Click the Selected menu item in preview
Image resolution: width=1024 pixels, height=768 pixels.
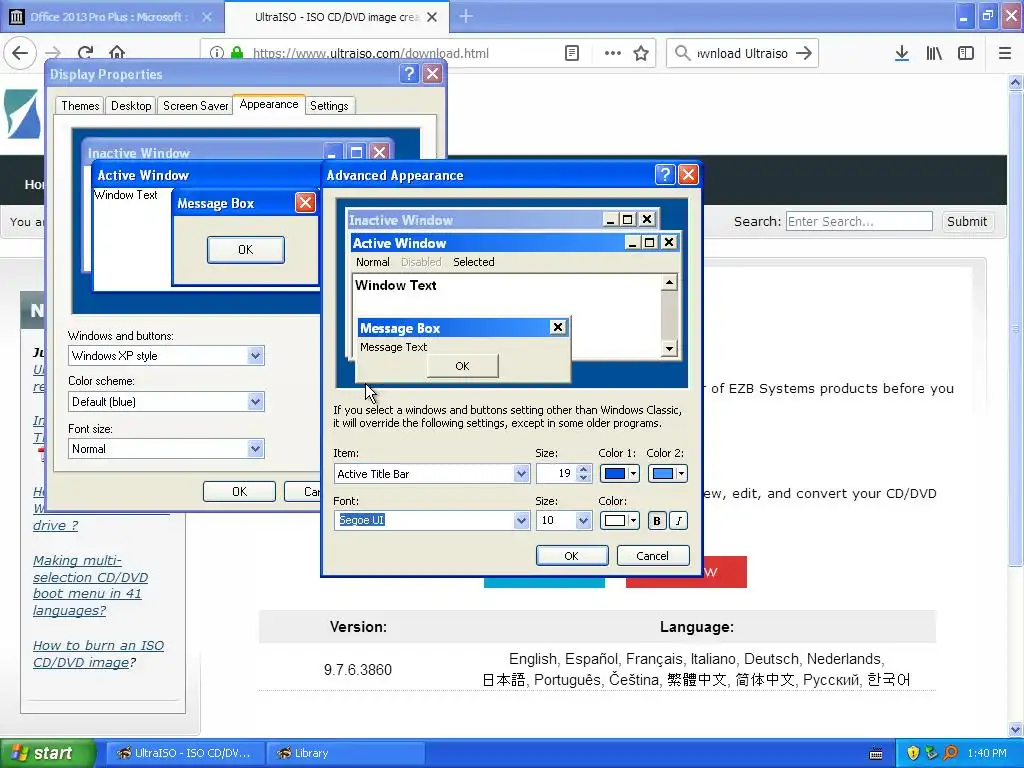tap(473, 262)
